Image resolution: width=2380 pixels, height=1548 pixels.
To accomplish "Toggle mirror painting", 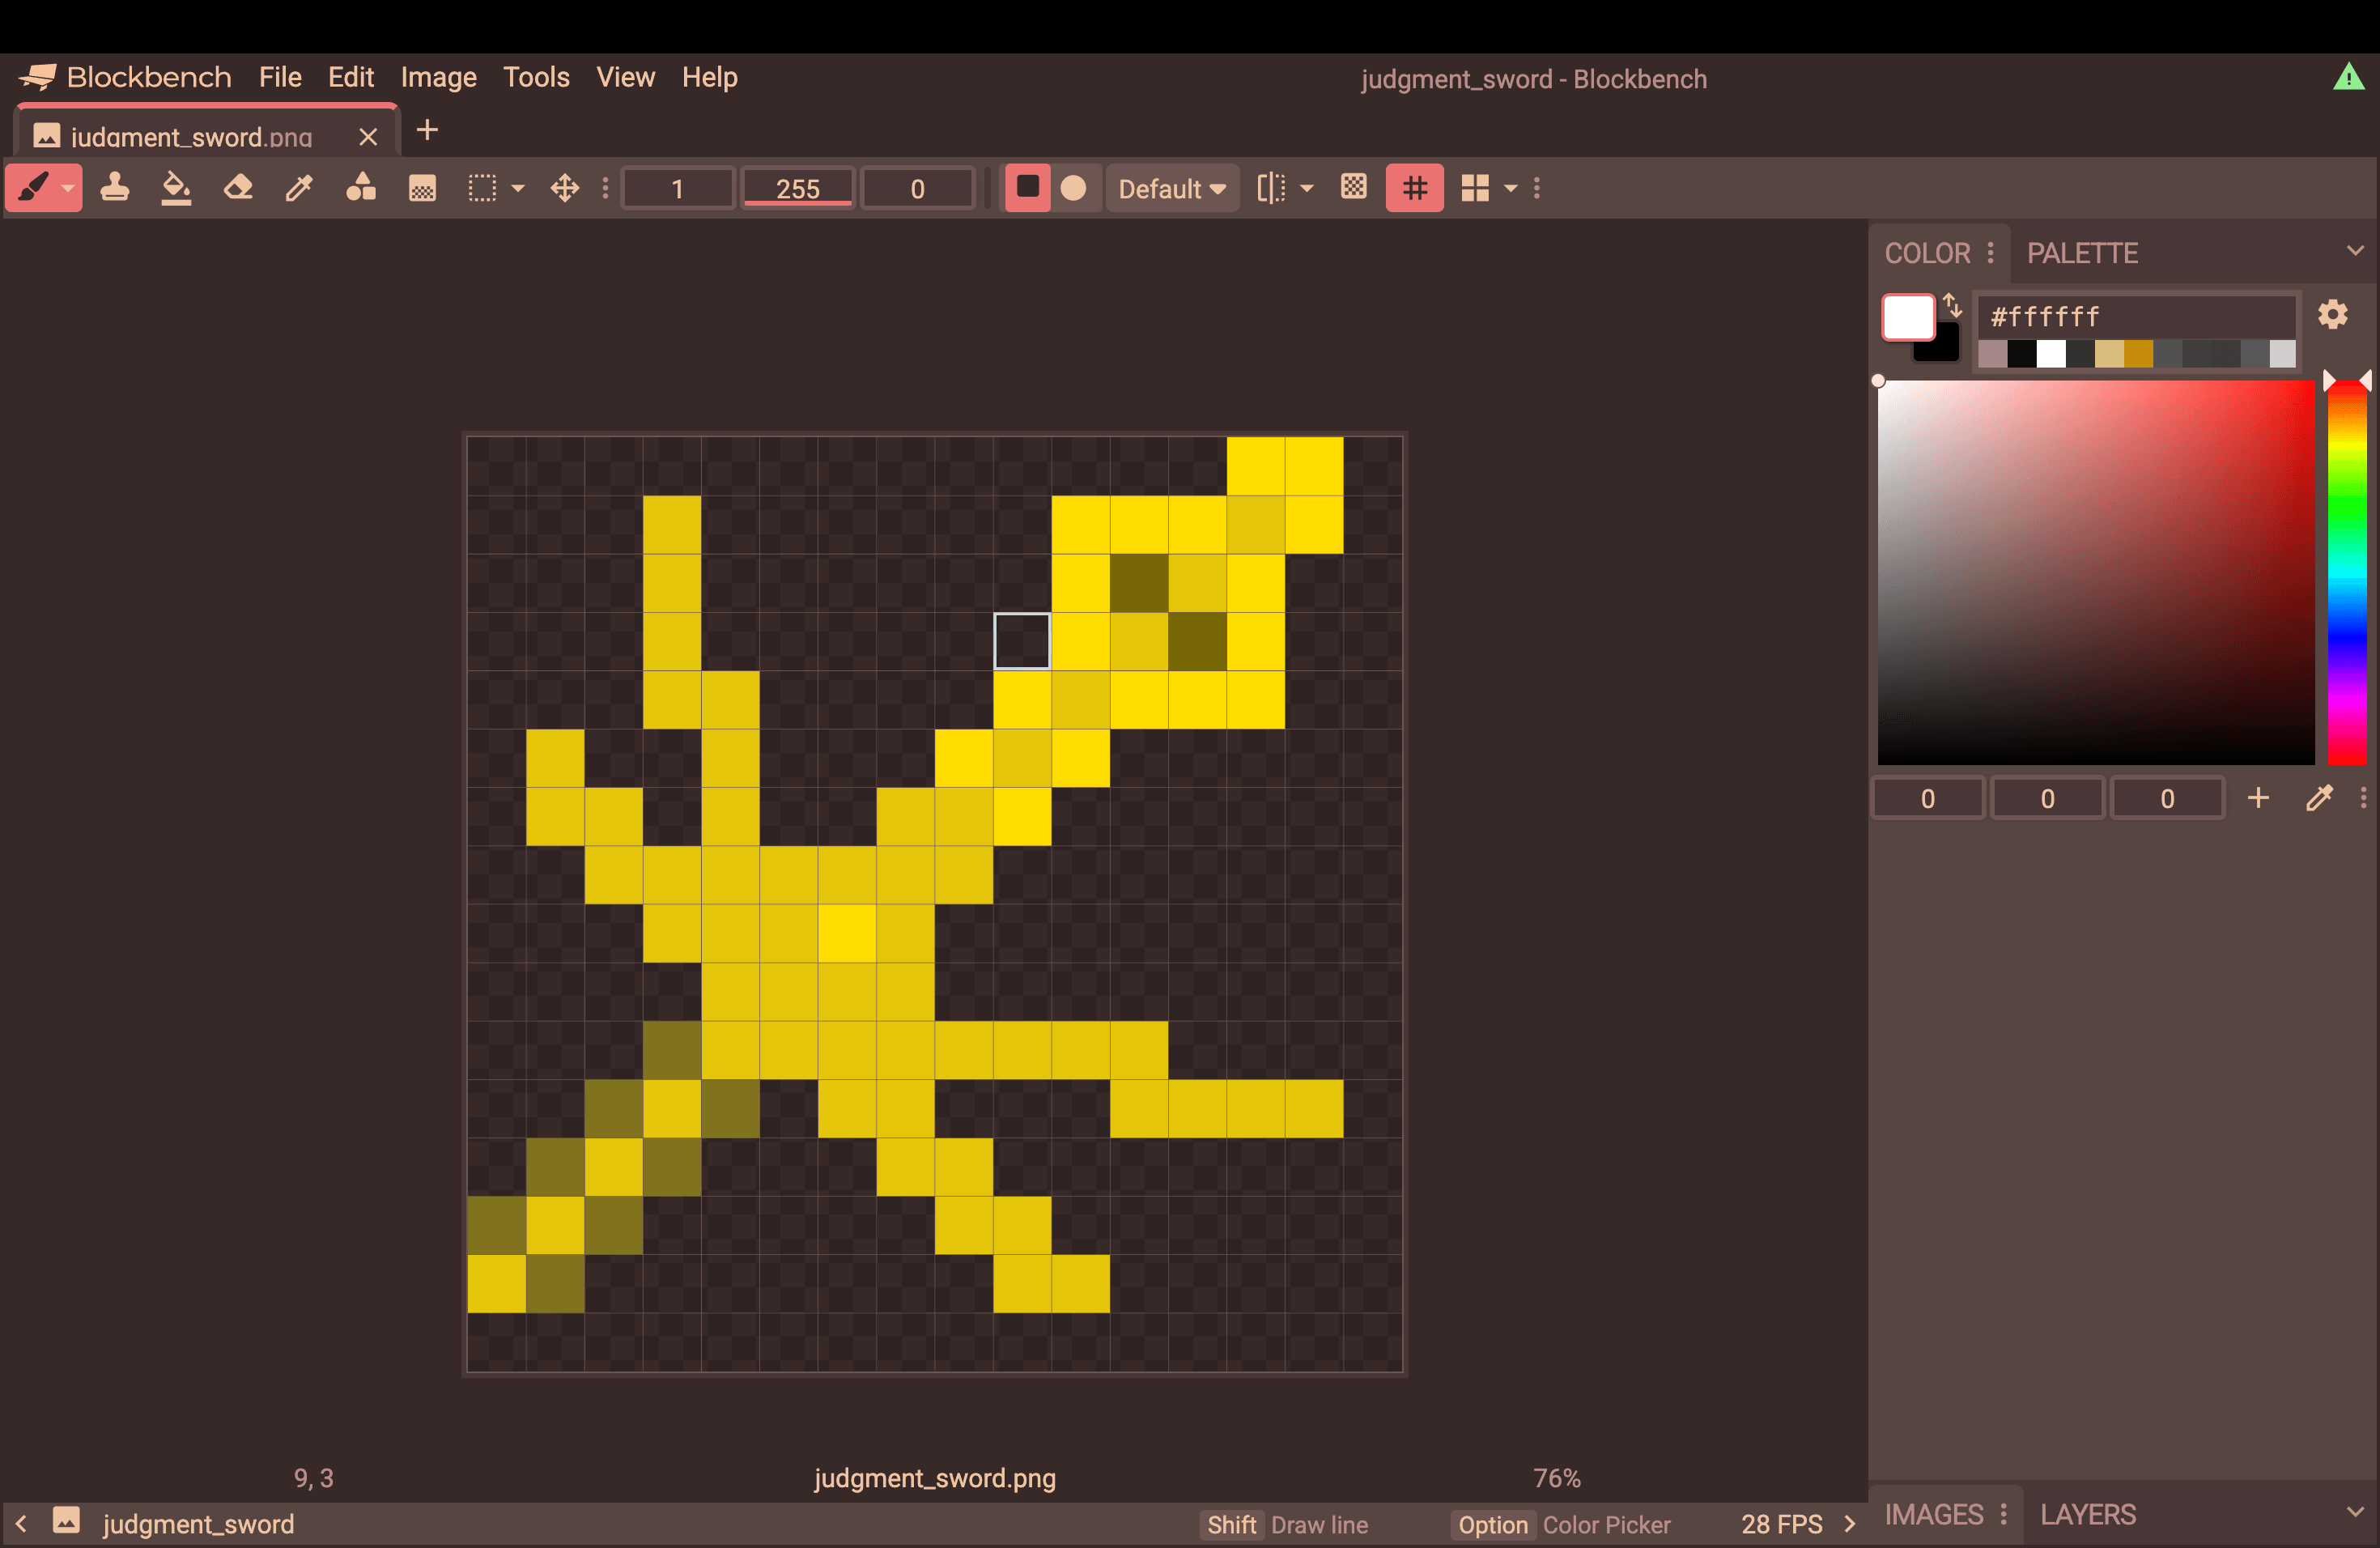I will pyautogui.click(x=1271, y=188).
